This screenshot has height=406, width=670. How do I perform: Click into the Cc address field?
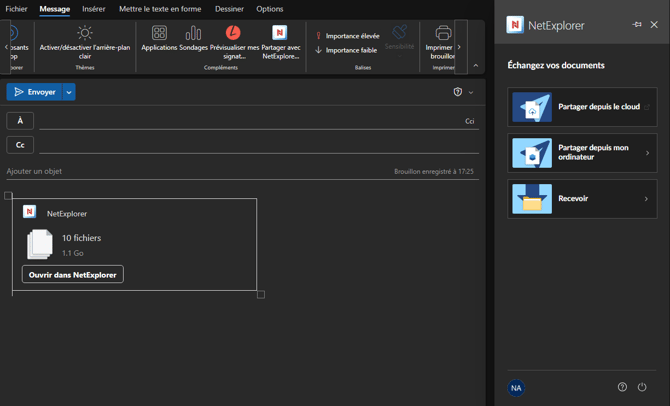pyautogui.click(x=259, y=145)
